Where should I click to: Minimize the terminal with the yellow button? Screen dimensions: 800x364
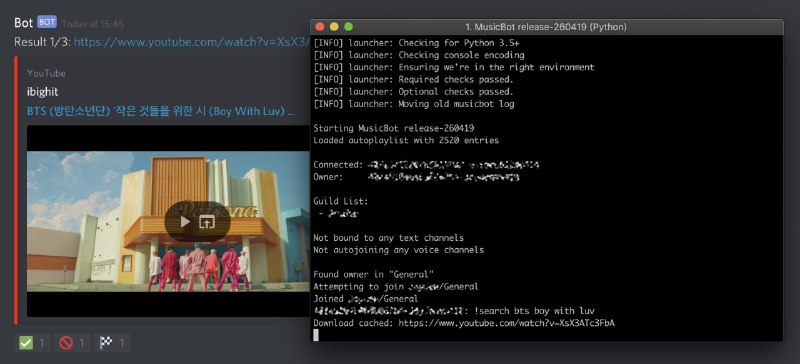[x=334, y=27]
